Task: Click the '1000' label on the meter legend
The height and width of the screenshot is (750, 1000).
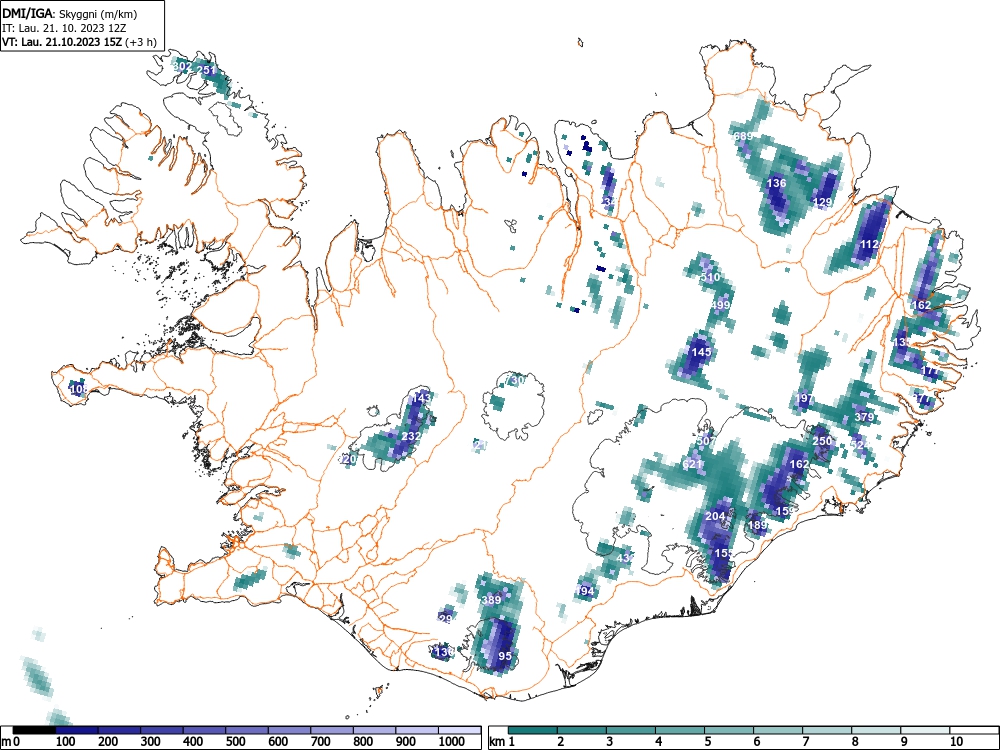Action: [451, 742]
